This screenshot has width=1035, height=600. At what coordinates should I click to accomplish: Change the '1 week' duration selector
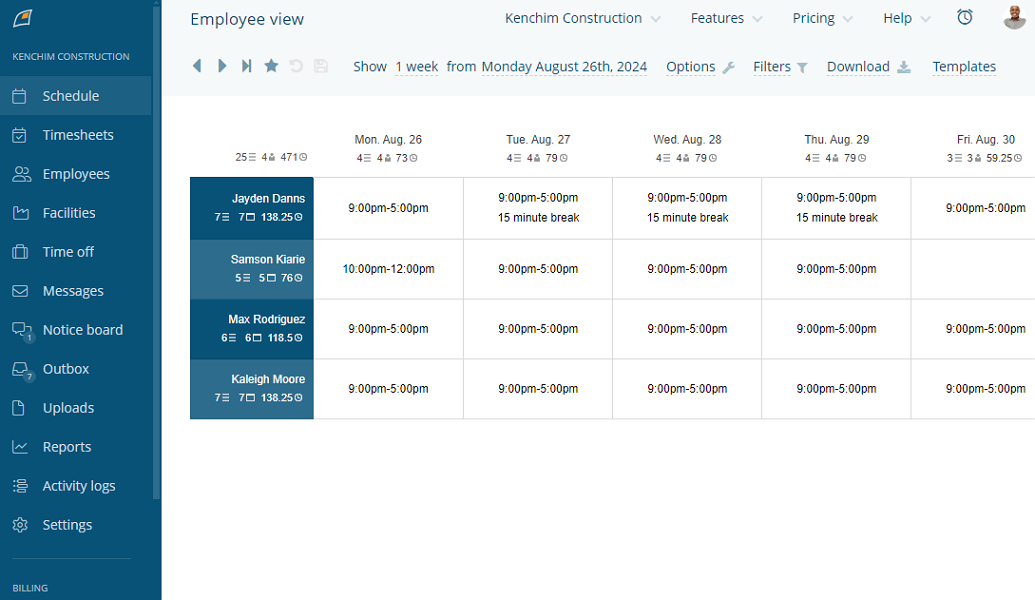tap(416, 67)
